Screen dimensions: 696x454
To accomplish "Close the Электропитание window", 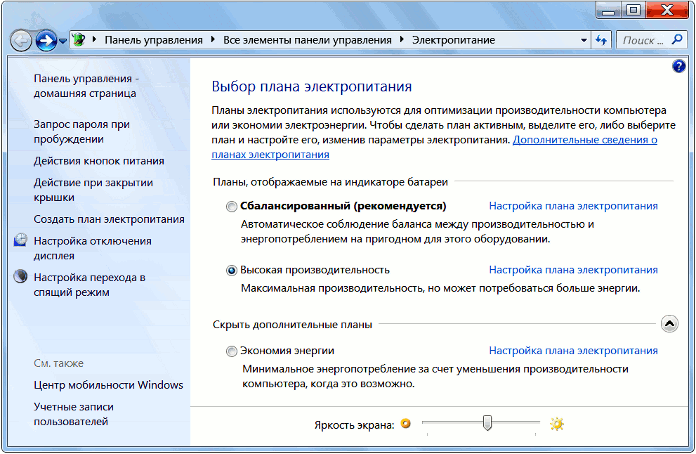I will [x=667, y=10].
